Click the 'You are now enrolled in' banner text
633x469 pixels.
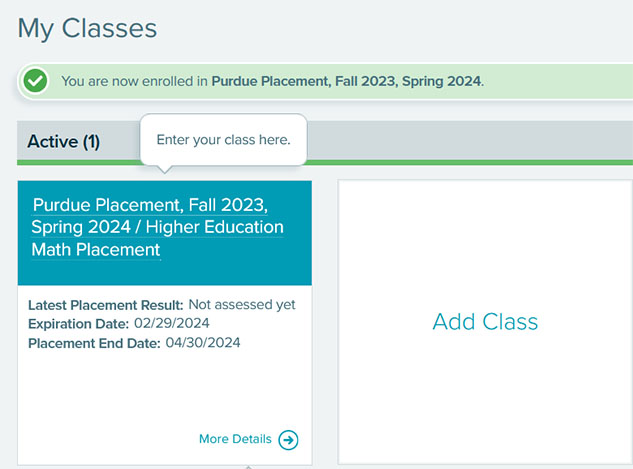(134, 81)
